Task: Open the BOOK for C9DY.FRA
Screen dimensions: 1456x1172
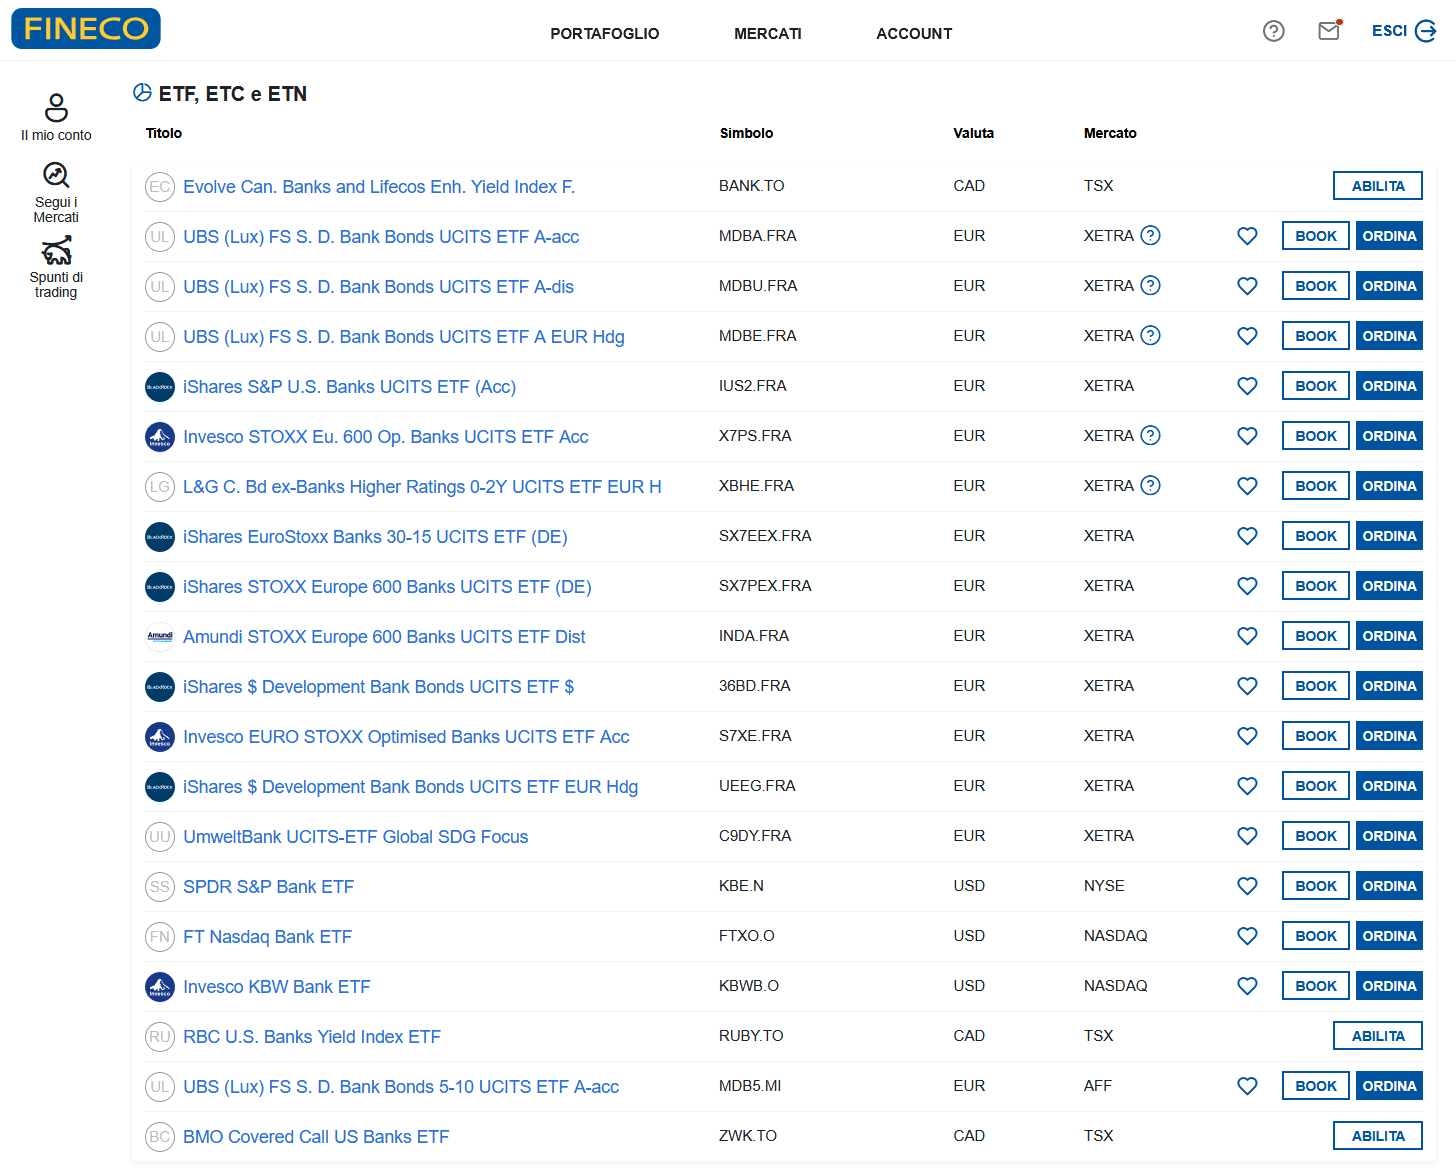Action: (x=1316, y=836)
